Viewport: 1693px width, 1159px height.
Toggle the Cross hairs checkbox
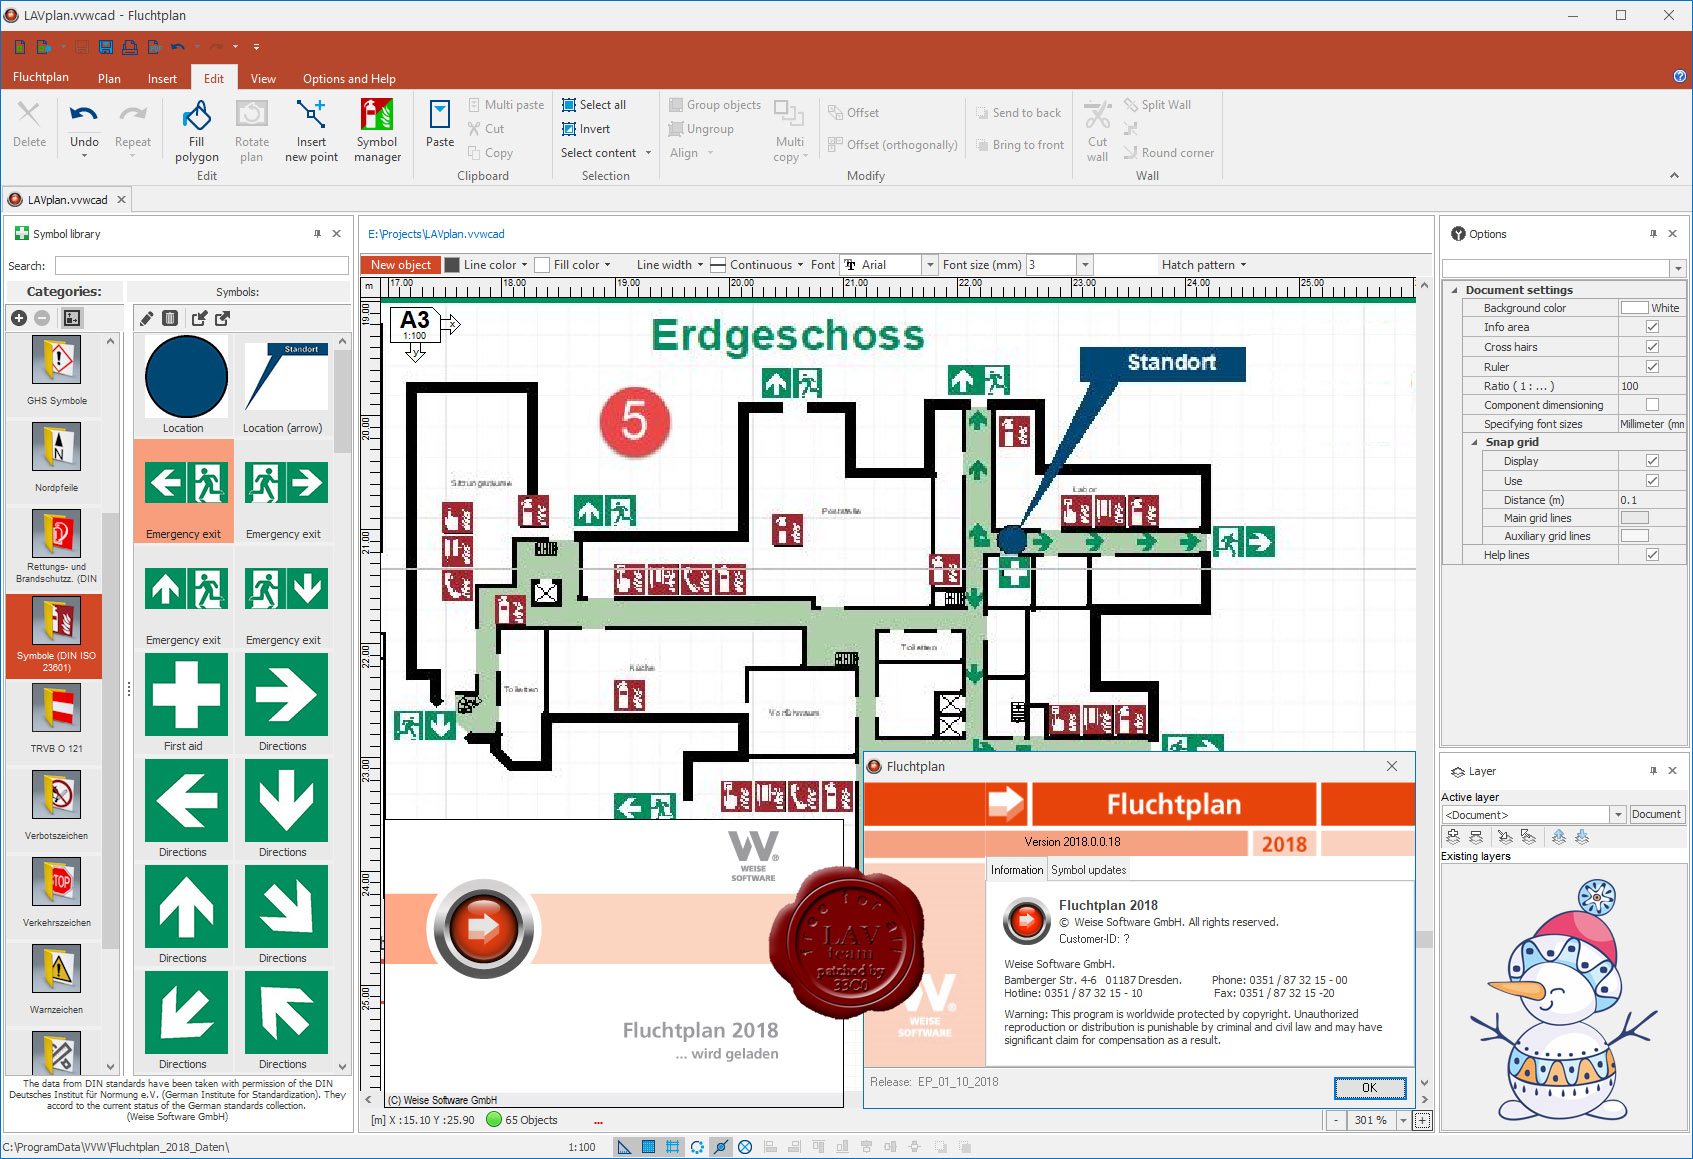(1652, 347)
